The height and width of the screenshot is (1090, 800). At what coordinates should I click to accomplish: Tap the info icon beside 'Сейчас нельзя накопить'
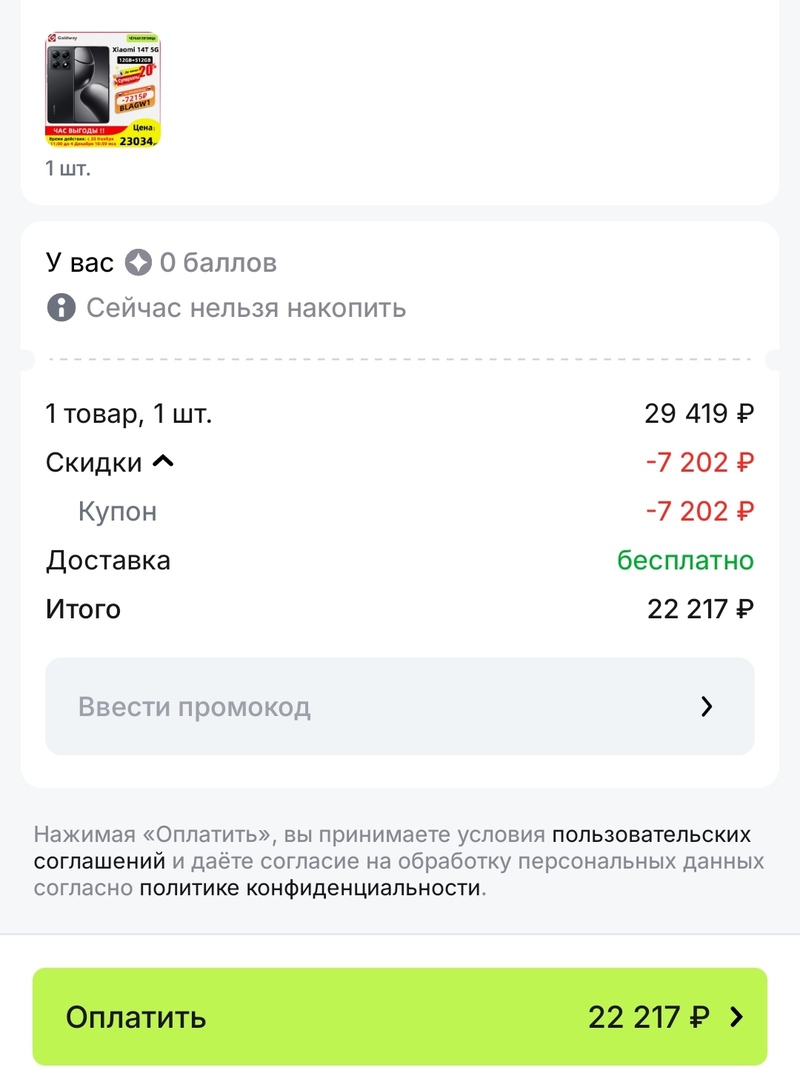(x=61, y=307)
